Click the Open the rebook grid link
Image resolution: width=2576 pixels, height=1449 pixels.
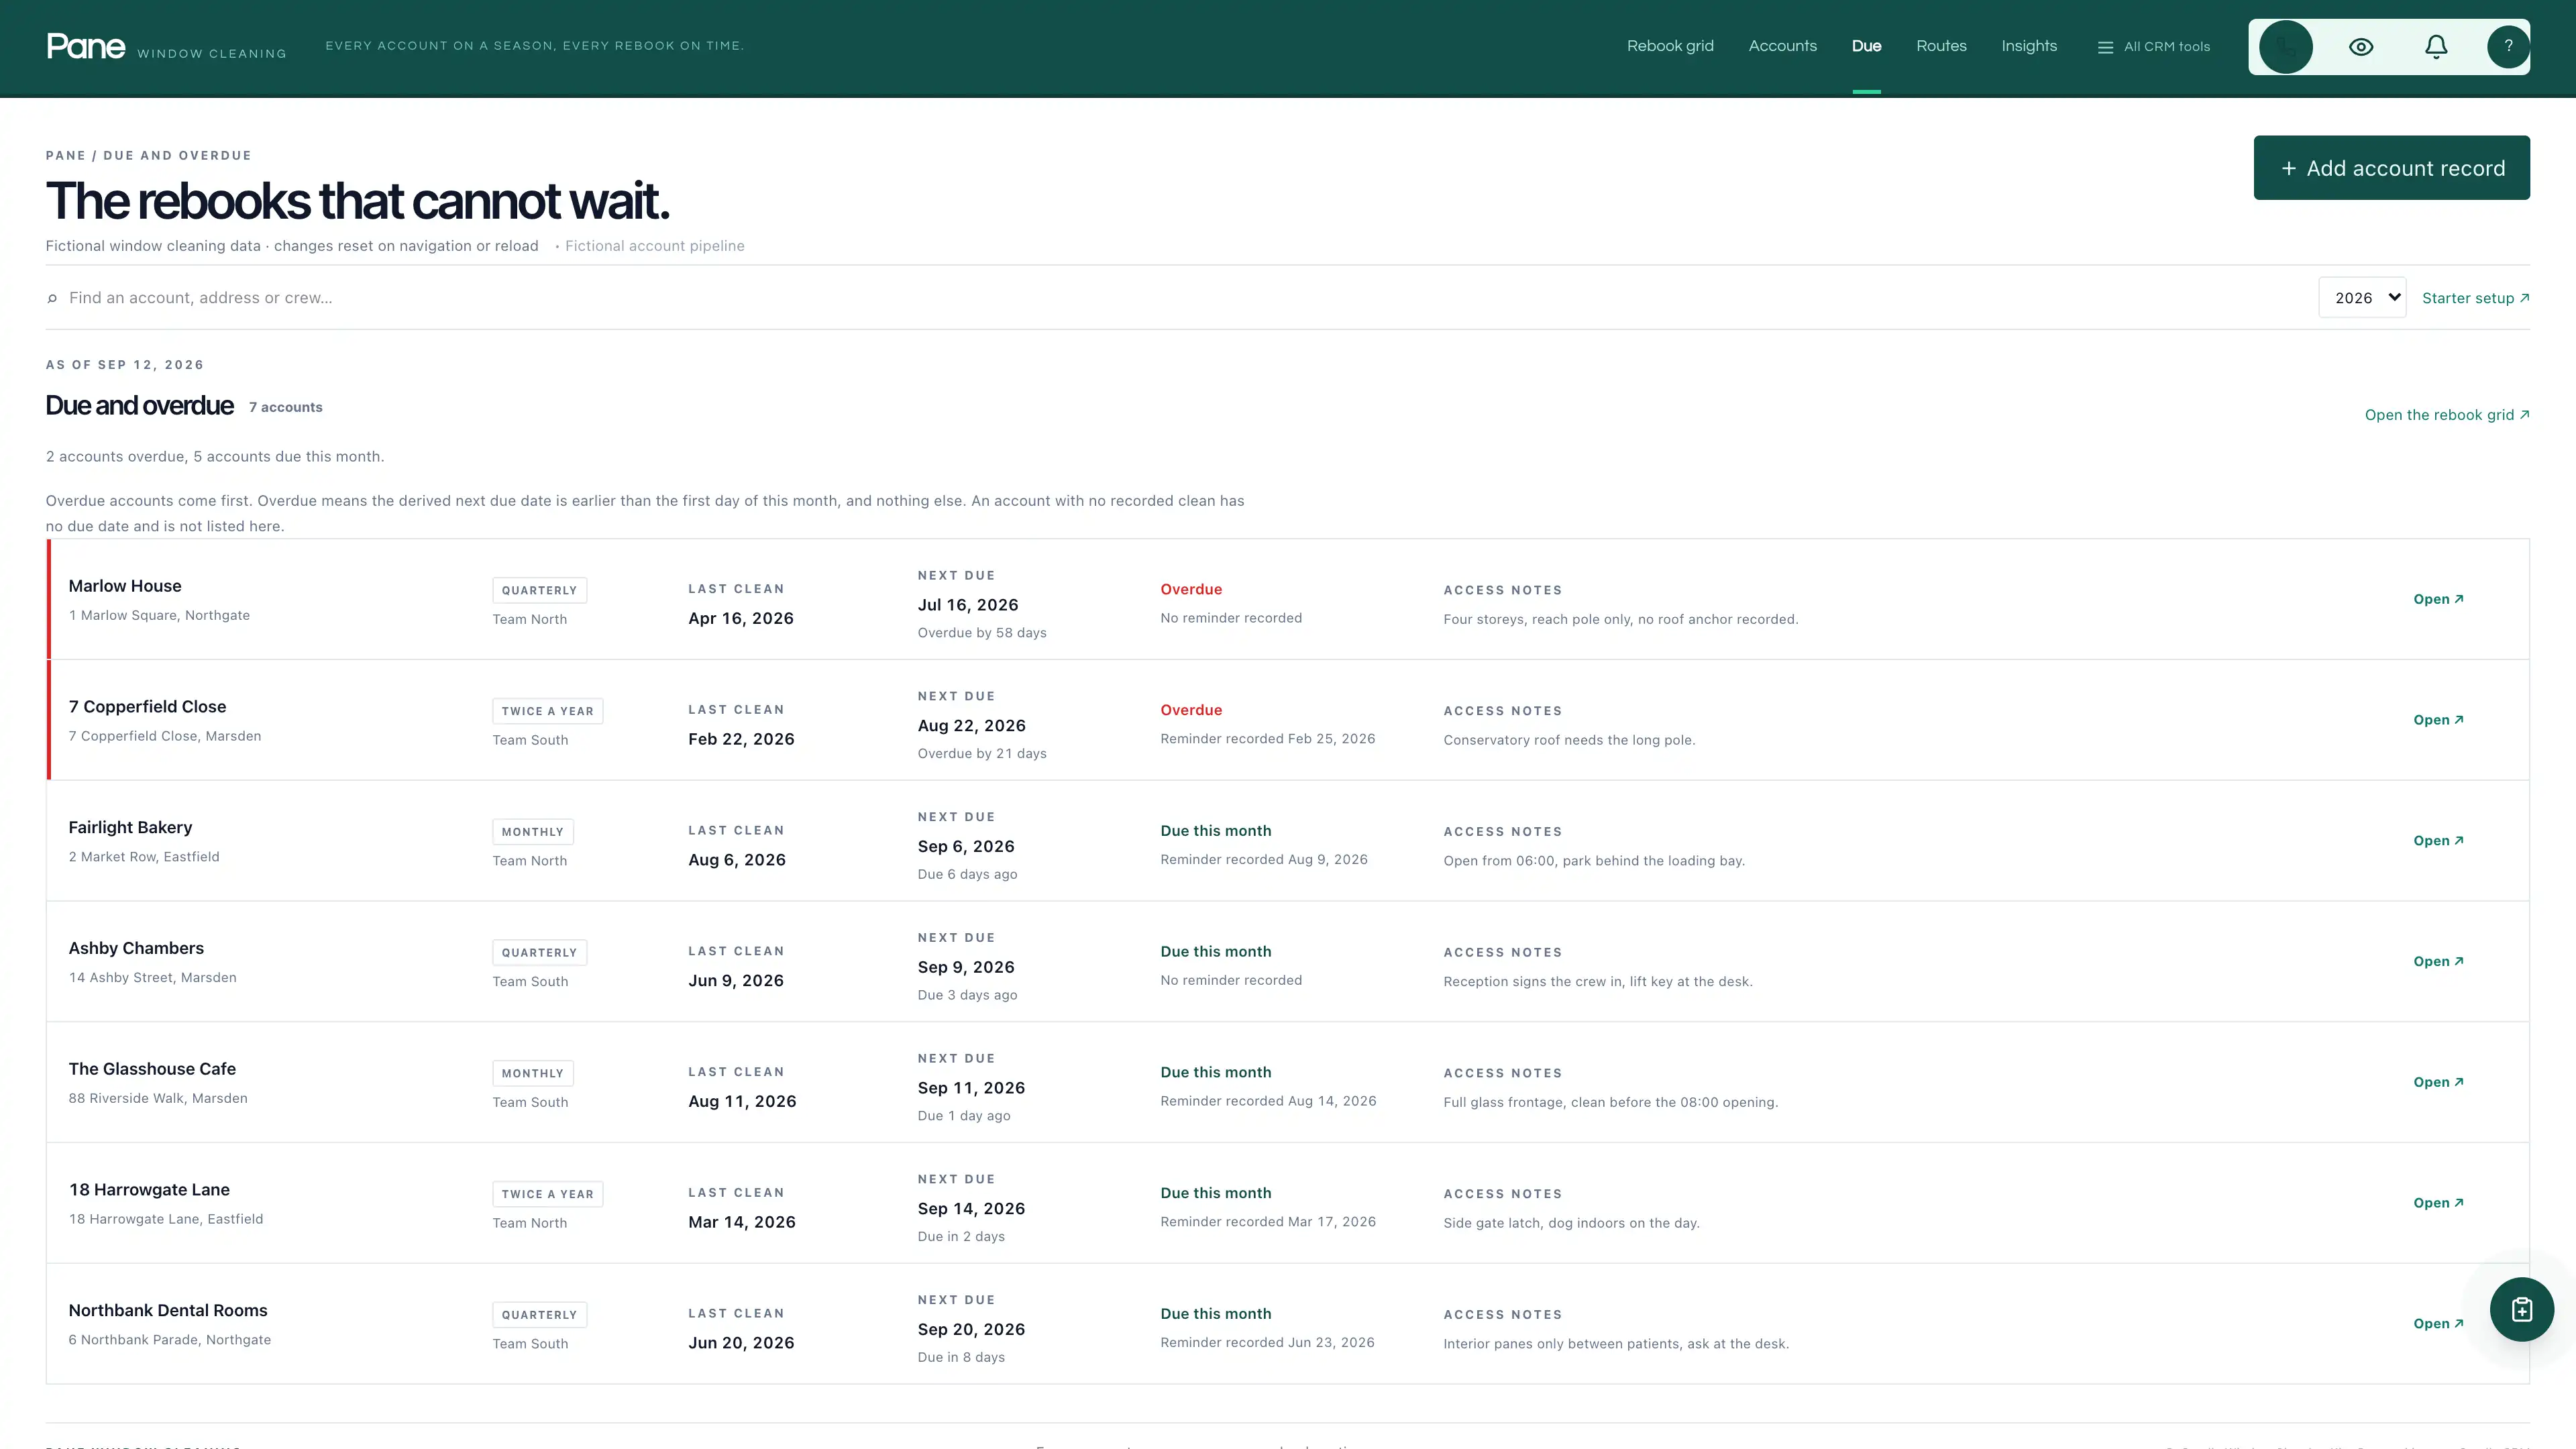(x=2447, y=415)
